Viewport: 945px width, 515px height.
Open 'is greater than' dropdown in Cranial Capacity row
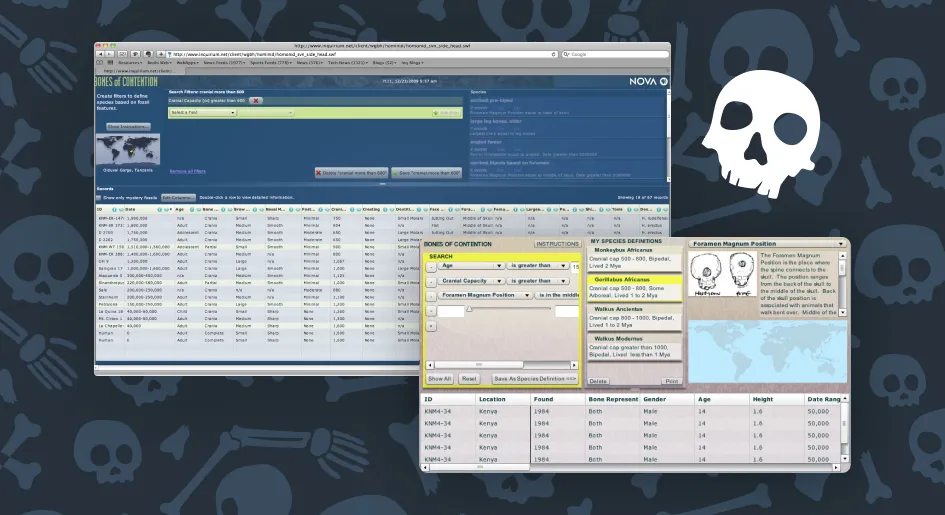[x=538, y=281]
